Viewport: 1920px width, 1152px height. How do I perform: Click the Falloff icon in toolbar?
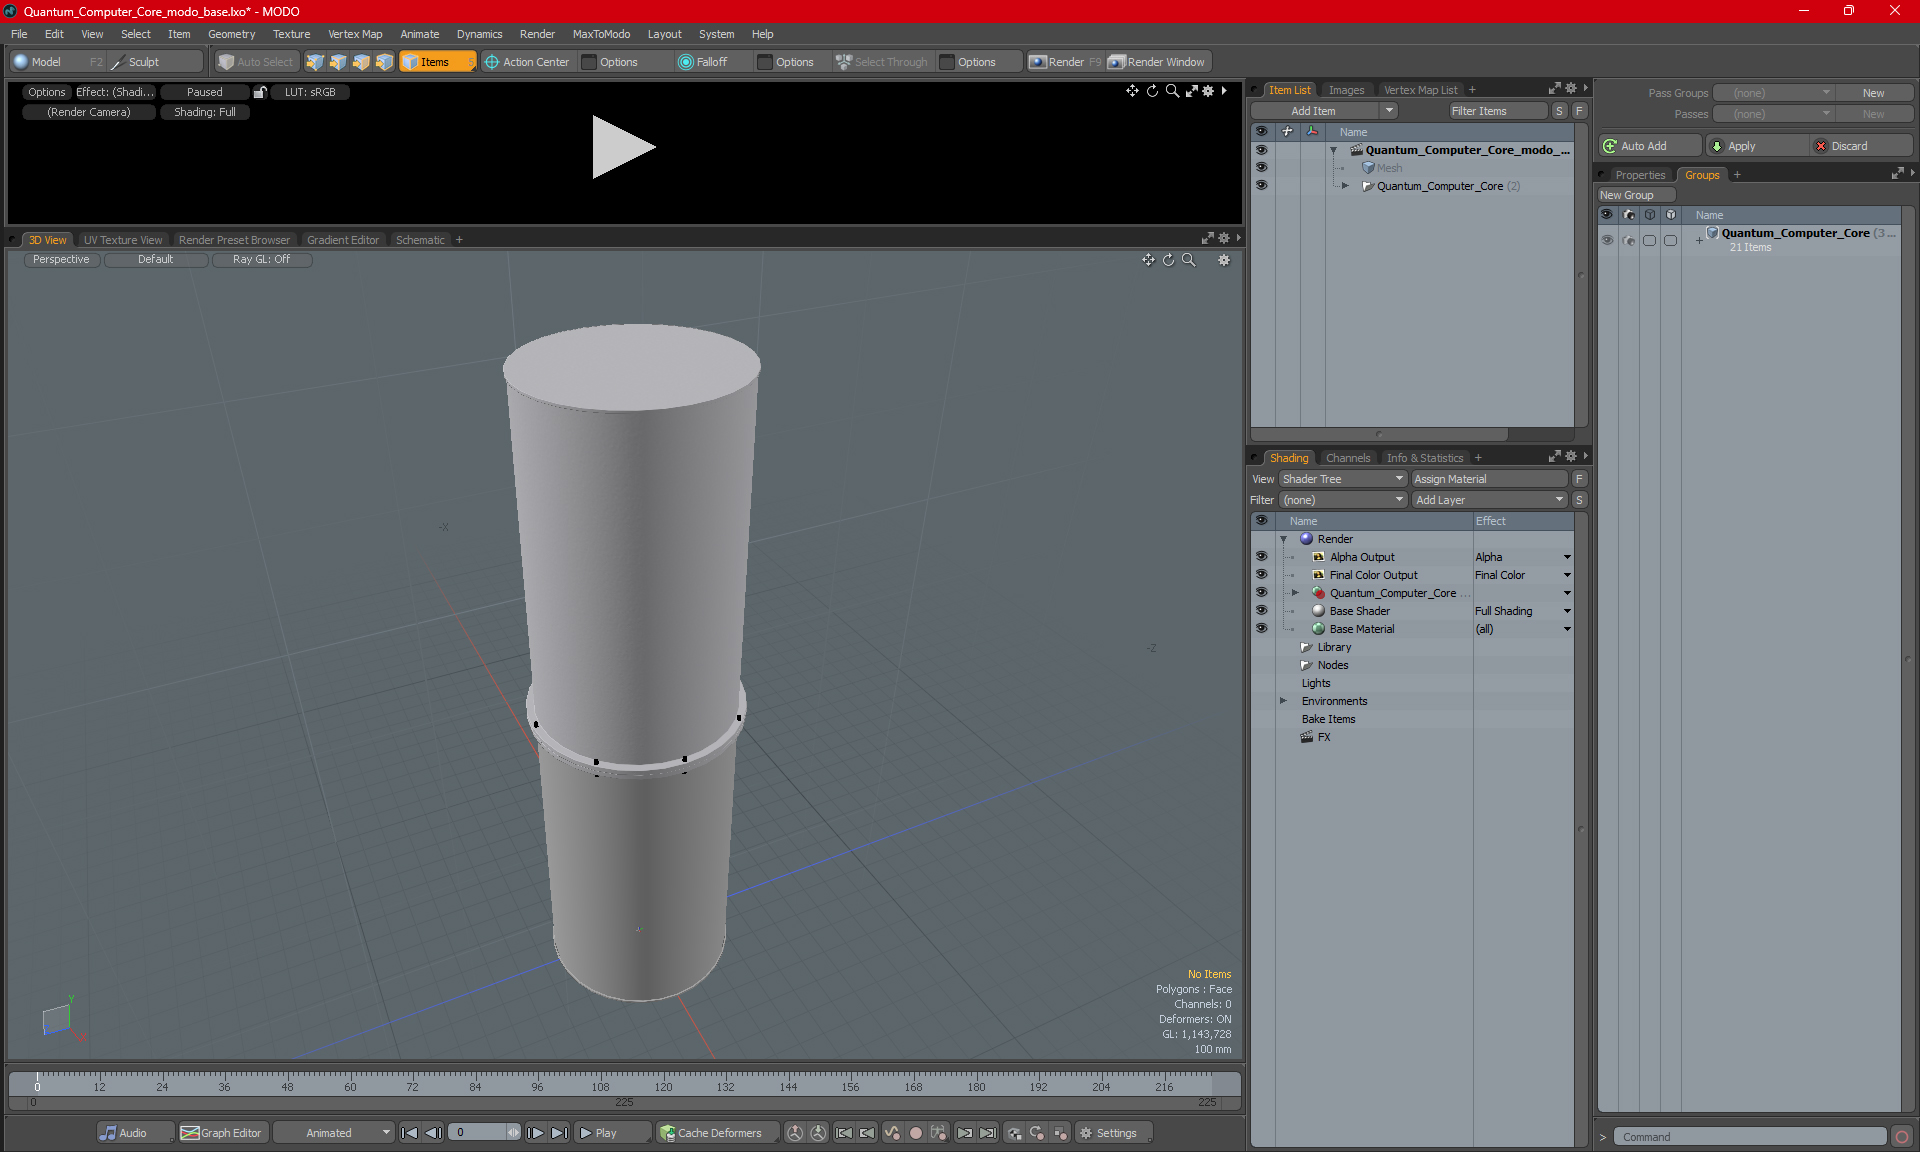click(685, 62)
